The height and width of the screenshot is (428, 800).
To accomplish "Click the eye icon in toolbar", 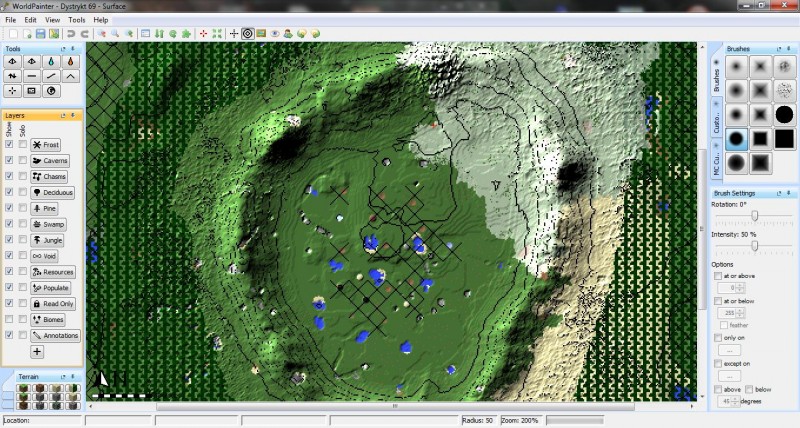I will tap(275, 34).
